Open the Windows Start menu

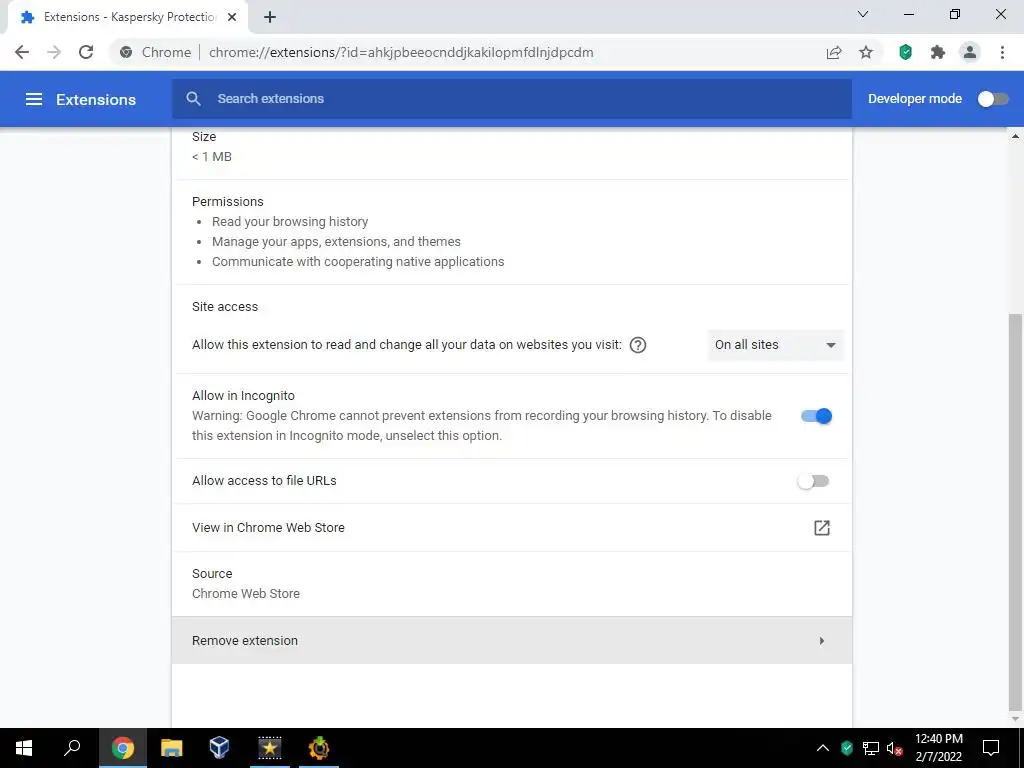click(24, 748)
